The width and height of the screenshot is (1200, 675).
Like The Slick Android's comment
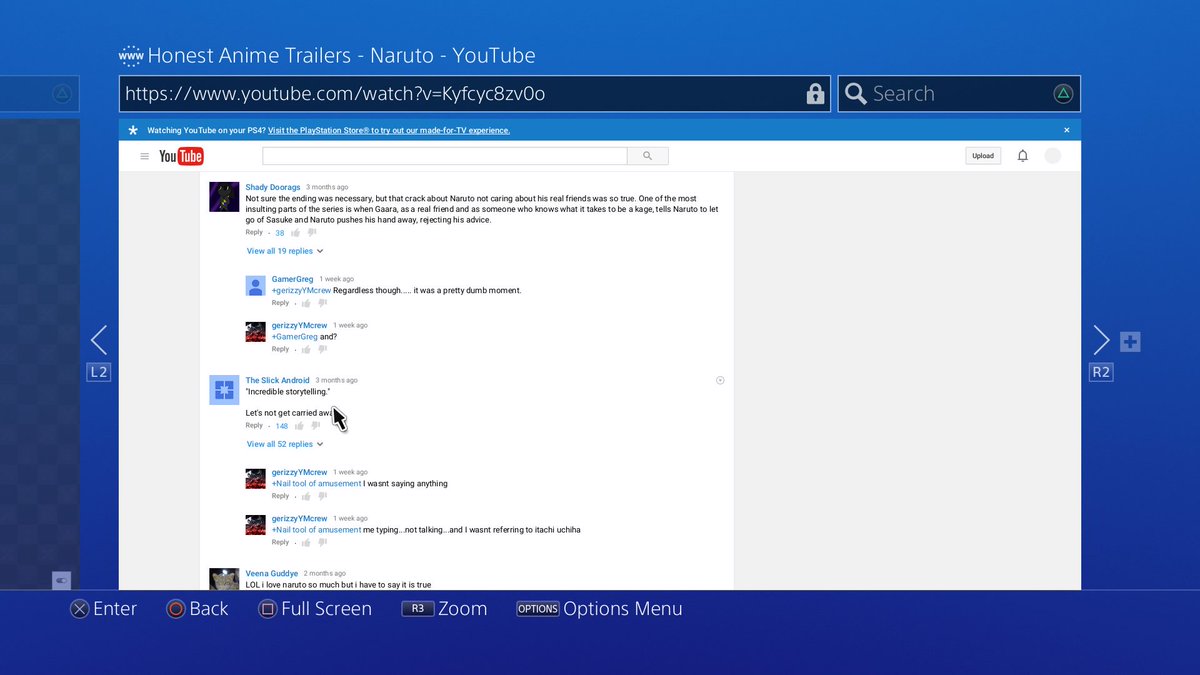[299, 426]
